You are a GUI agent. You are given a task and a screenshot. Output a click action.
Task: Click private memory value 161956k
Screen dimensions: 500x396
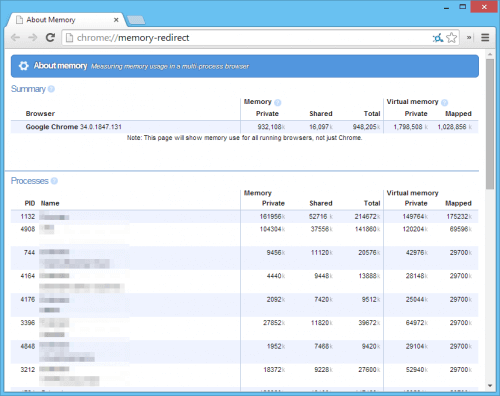[x=272, y=217]
